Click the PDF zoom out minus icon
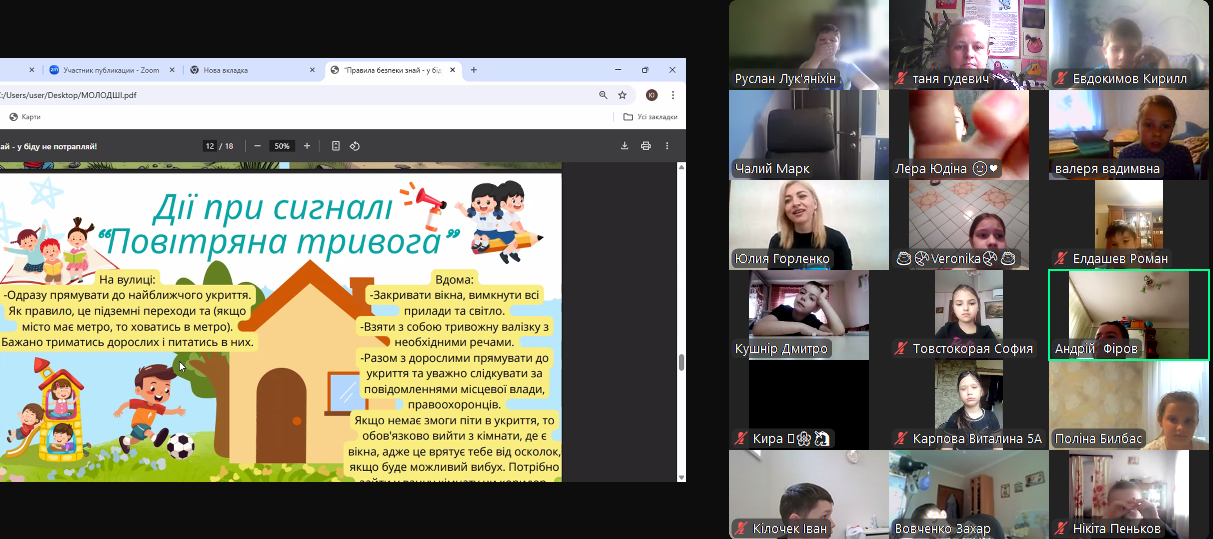1213x539 pixels. click(257, 146)
